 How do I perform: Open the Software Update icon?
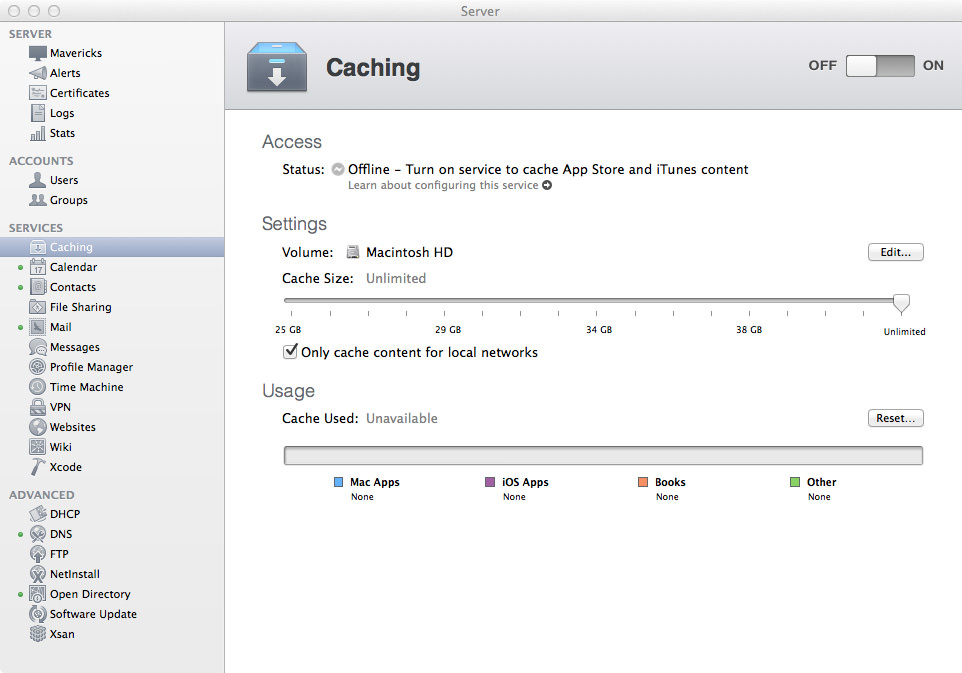37,614
